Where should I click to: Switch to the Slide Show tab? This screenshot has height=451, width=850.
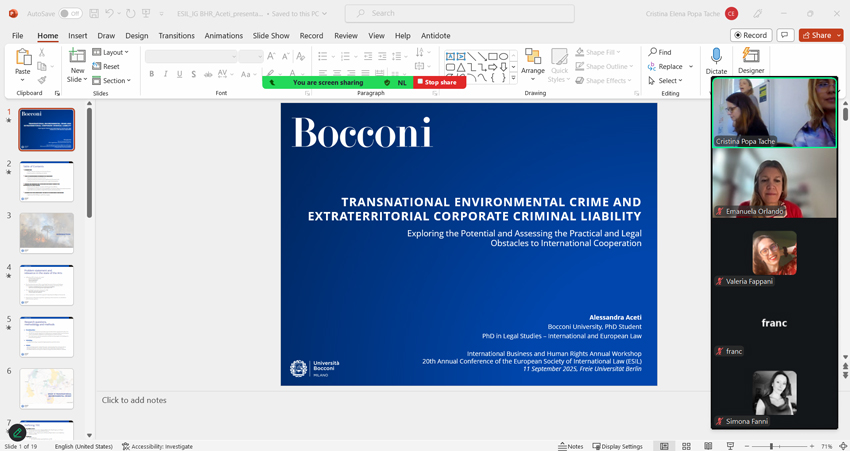tap(271, 36)
